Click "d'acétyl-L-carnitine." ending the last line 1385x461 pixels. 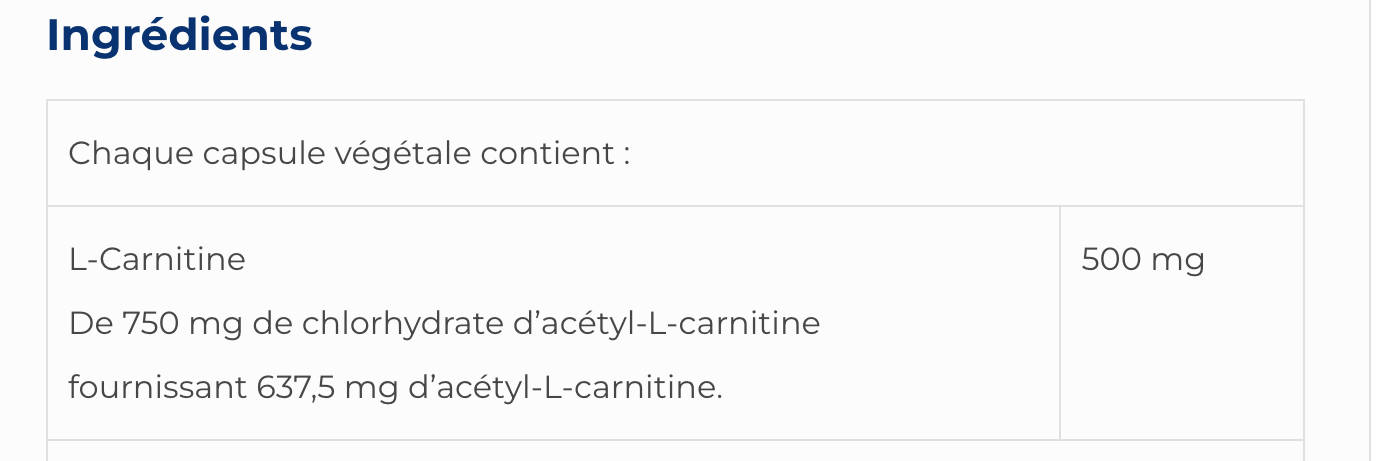coord(566,387)
